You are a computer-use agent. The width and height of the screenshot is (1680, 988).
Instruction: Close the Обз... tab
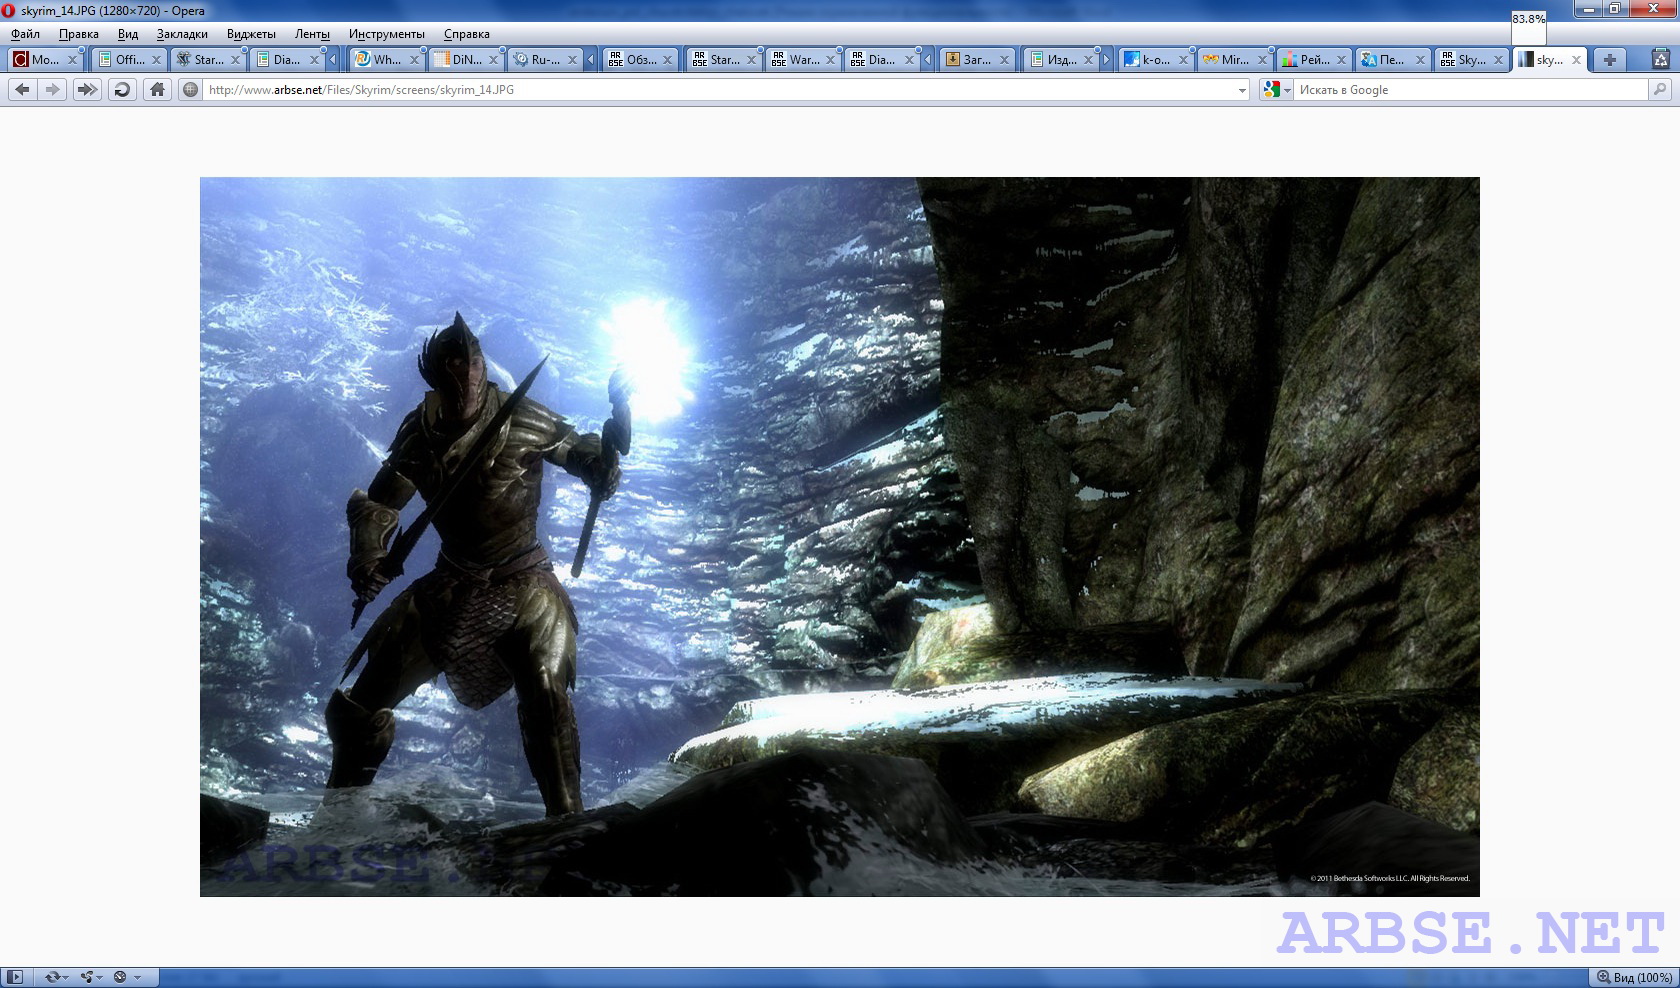pyautogui.click(x=667, y=60)
